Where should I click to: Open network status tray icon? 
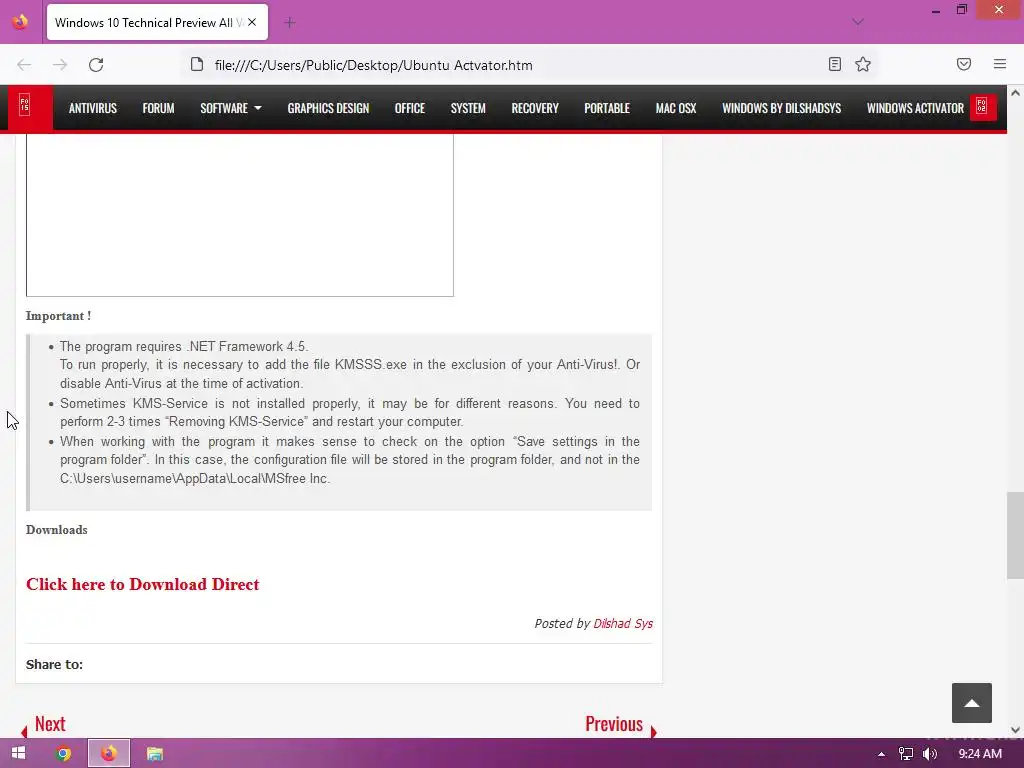click(906, 754)
